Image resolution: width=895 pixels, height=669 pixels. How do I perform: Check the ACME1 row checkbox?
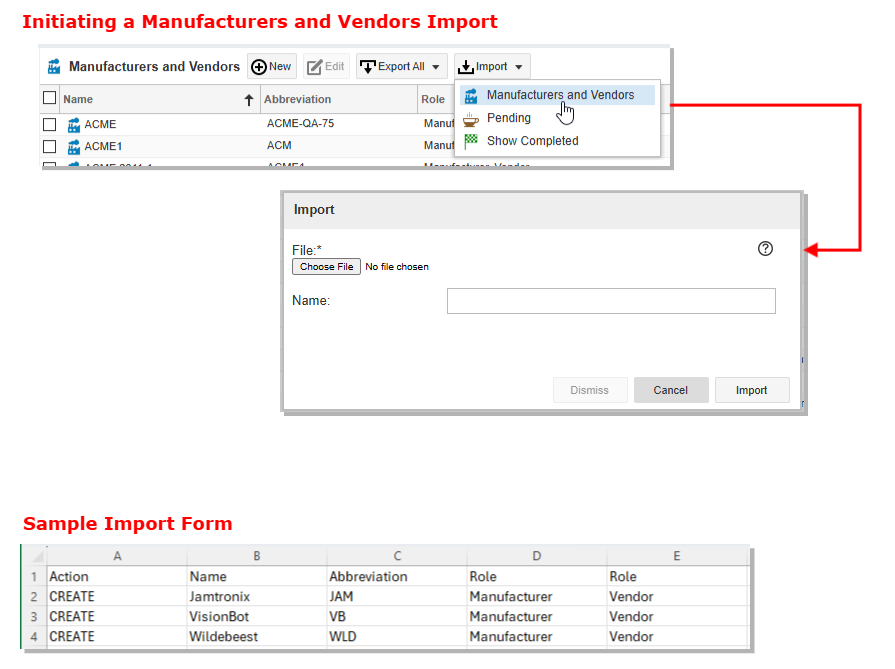tap(50, 147)
